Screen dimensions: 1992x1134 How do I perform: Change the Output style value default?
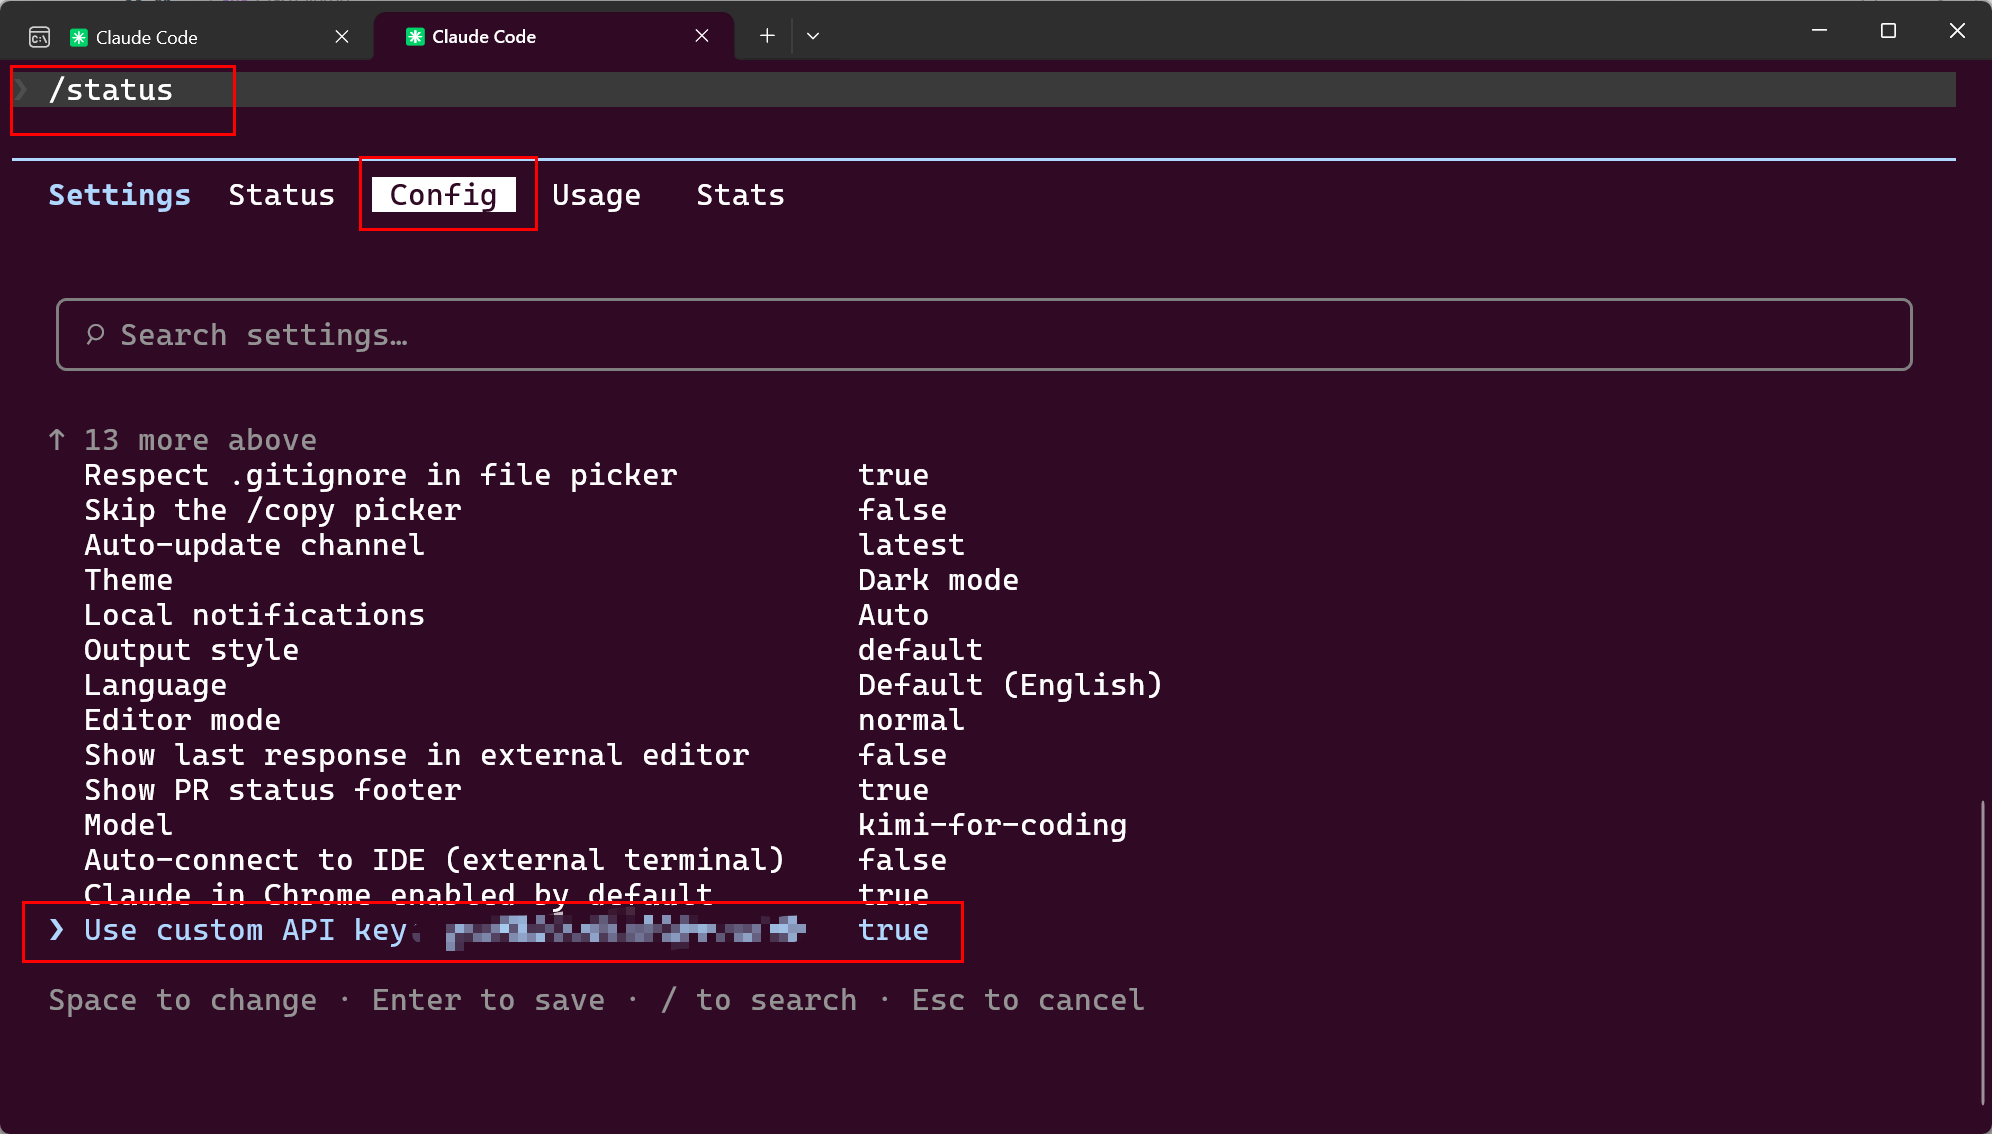coord(921,650)
